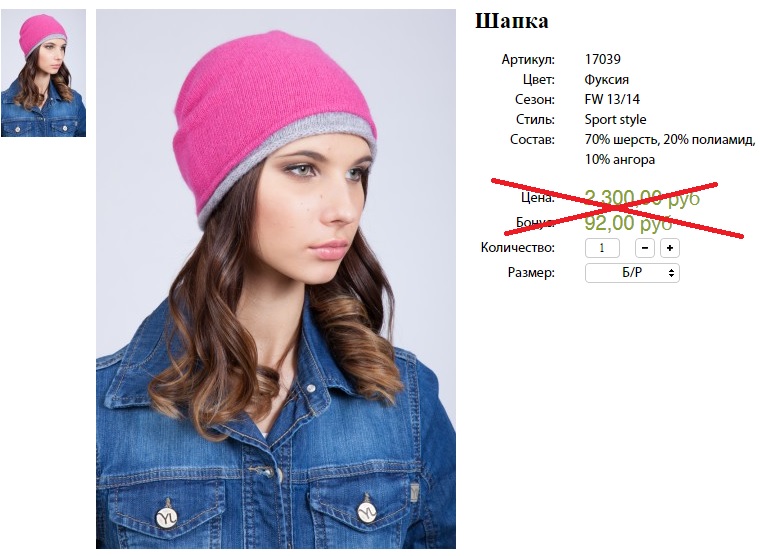Click the 10% ангора text line

[620, 159]
